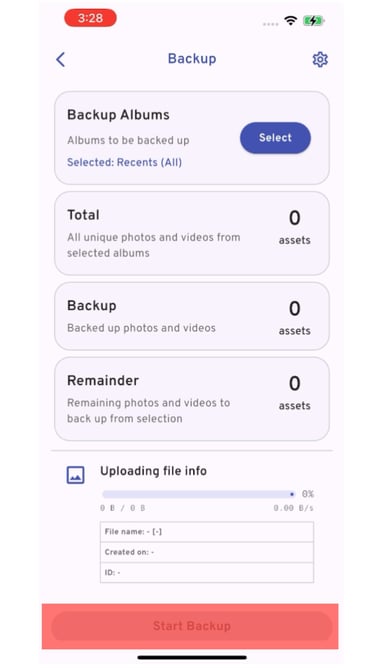Tap the battery charging indicator

click(314, 20)
